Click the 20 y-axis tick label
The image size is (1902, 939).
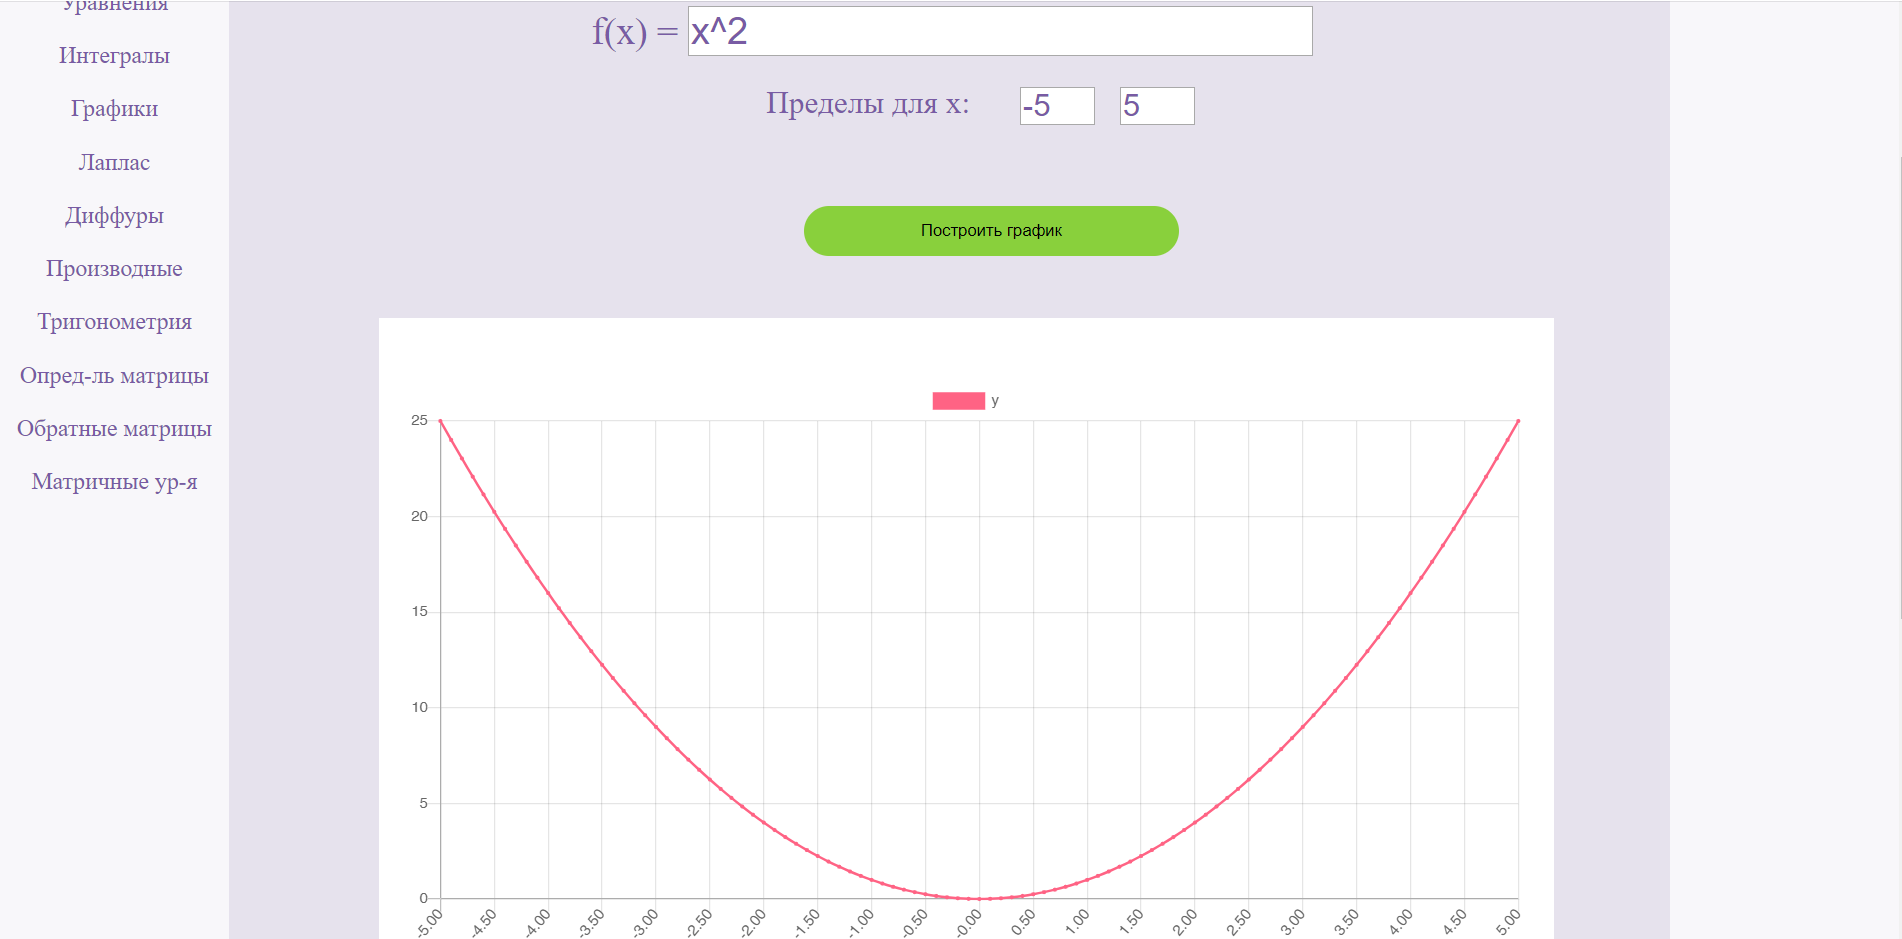(419, 516)
